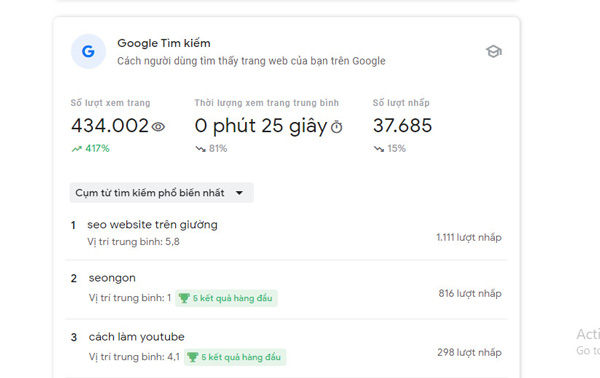The image size is (600, 378).
Task: Click the green upward trend arrow 417%
Action: pyautogui.click(x=77, y=149)
